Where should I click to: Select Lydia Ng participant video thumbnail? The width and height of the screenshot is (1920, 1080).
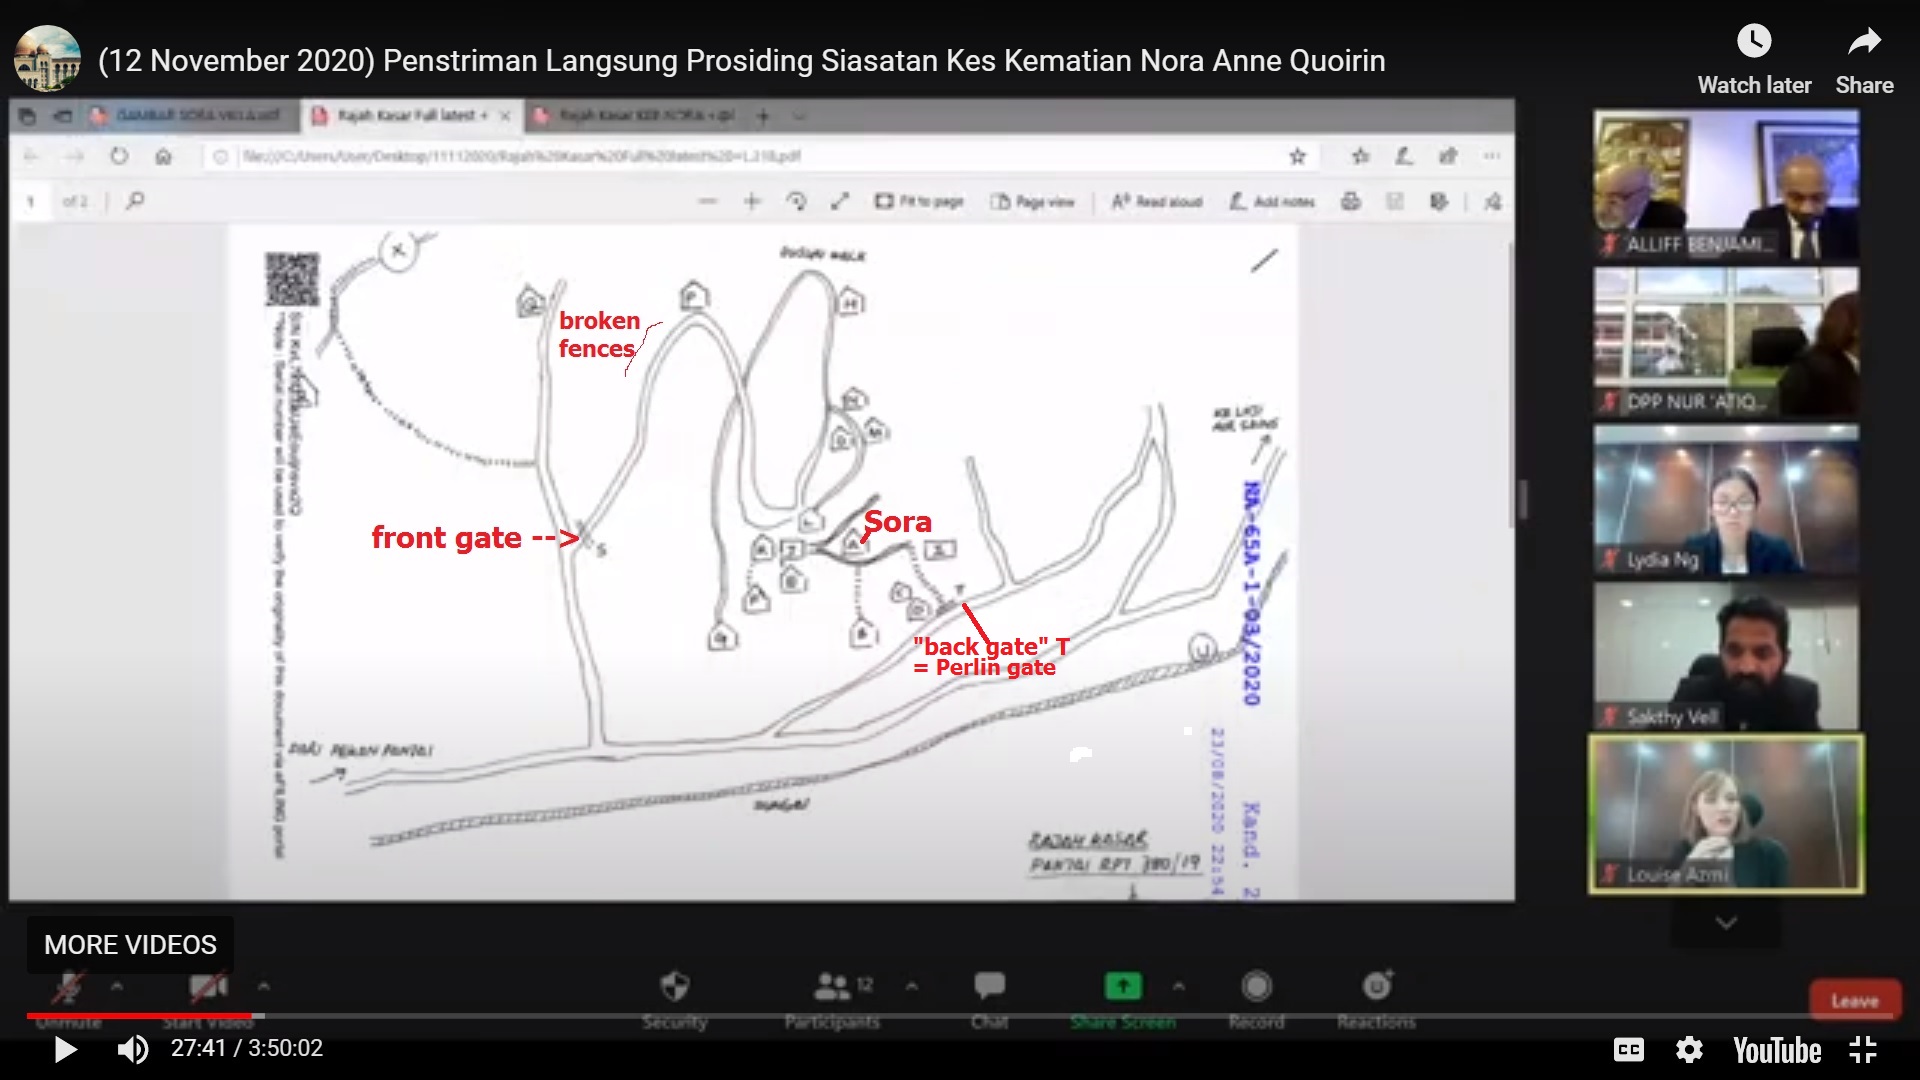pos(1726,499)
